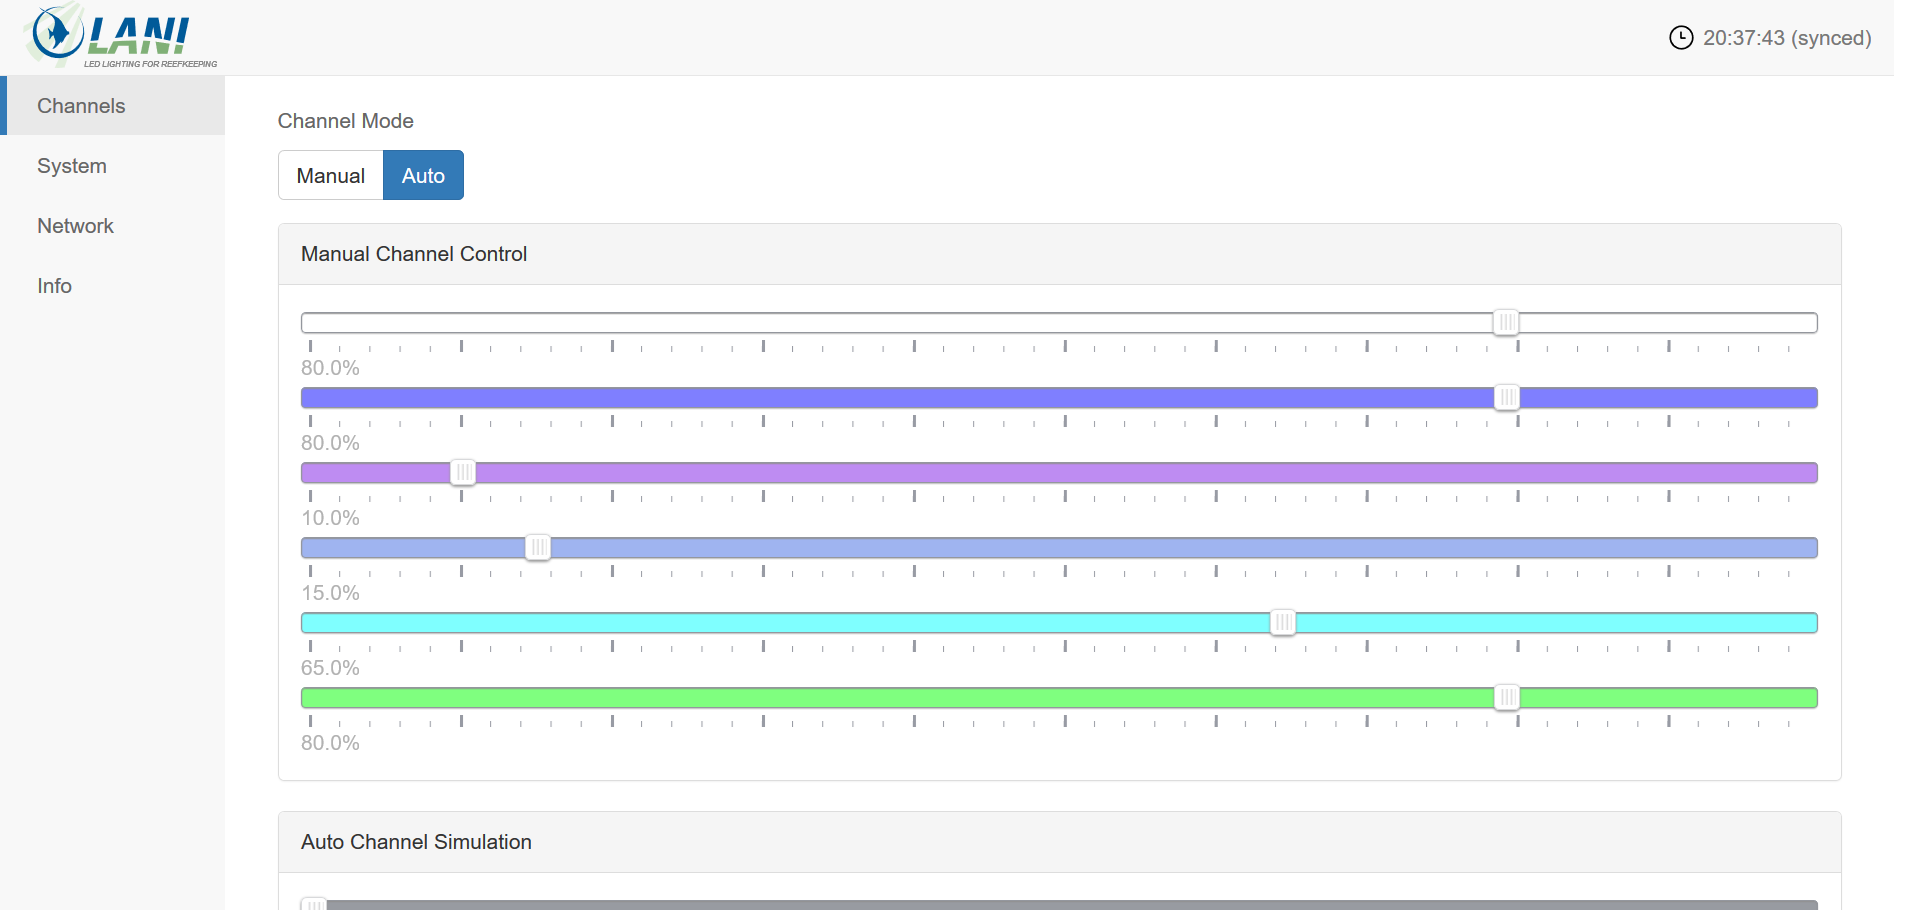Open the System sidebar section
The image size is (1920, 910).
point(72,166)
